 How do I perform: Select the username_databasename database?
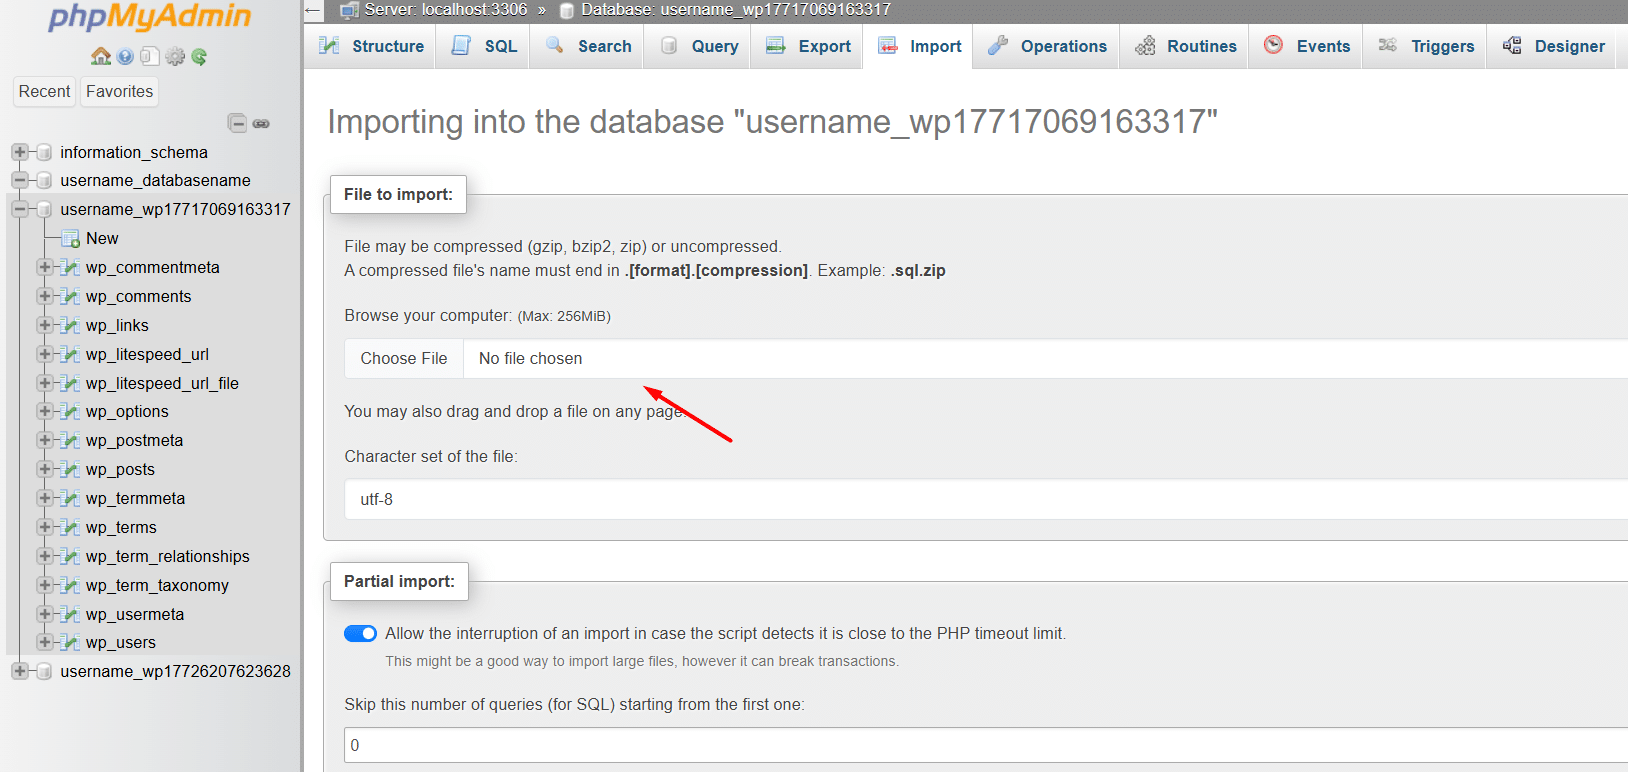pyautogui.click(x=155, y=180)
